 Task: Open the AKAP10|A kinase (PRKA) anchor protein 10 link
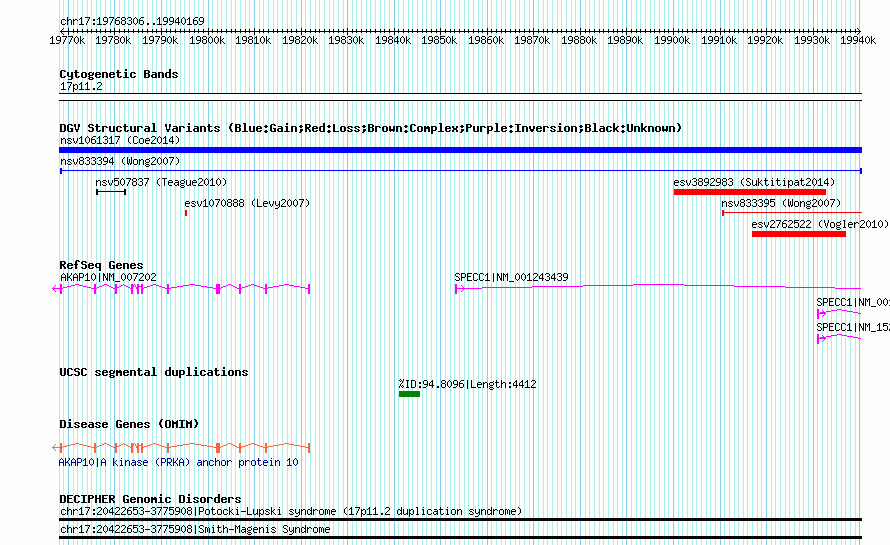[178, 463]
